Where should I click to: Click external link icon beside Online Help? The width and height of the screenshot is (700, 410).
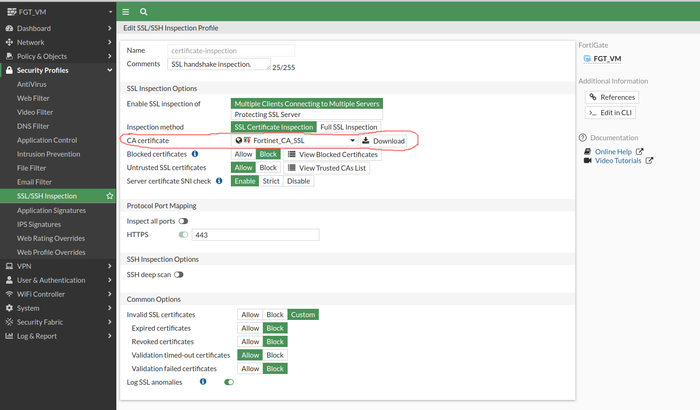[639, 151]
